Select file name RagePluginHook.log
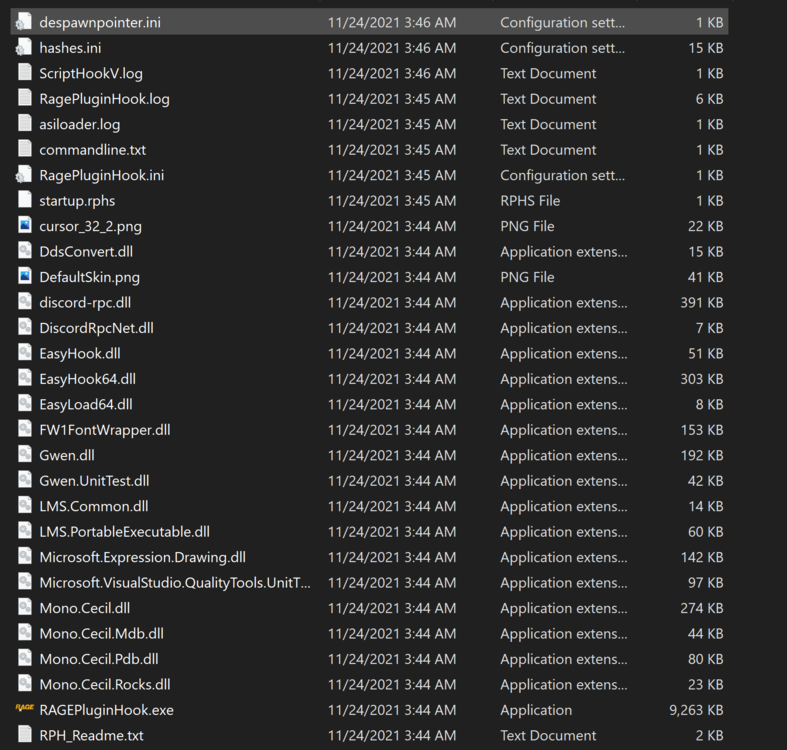 tap(104, 99)
